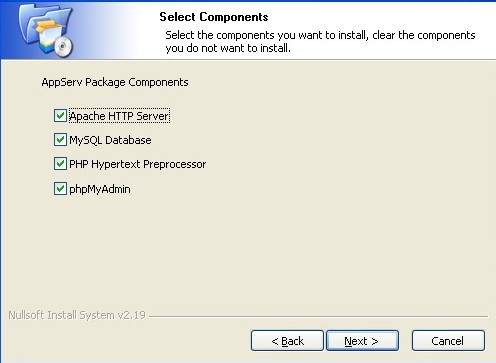Clear the phpMyAdmin checkbox

60,189
